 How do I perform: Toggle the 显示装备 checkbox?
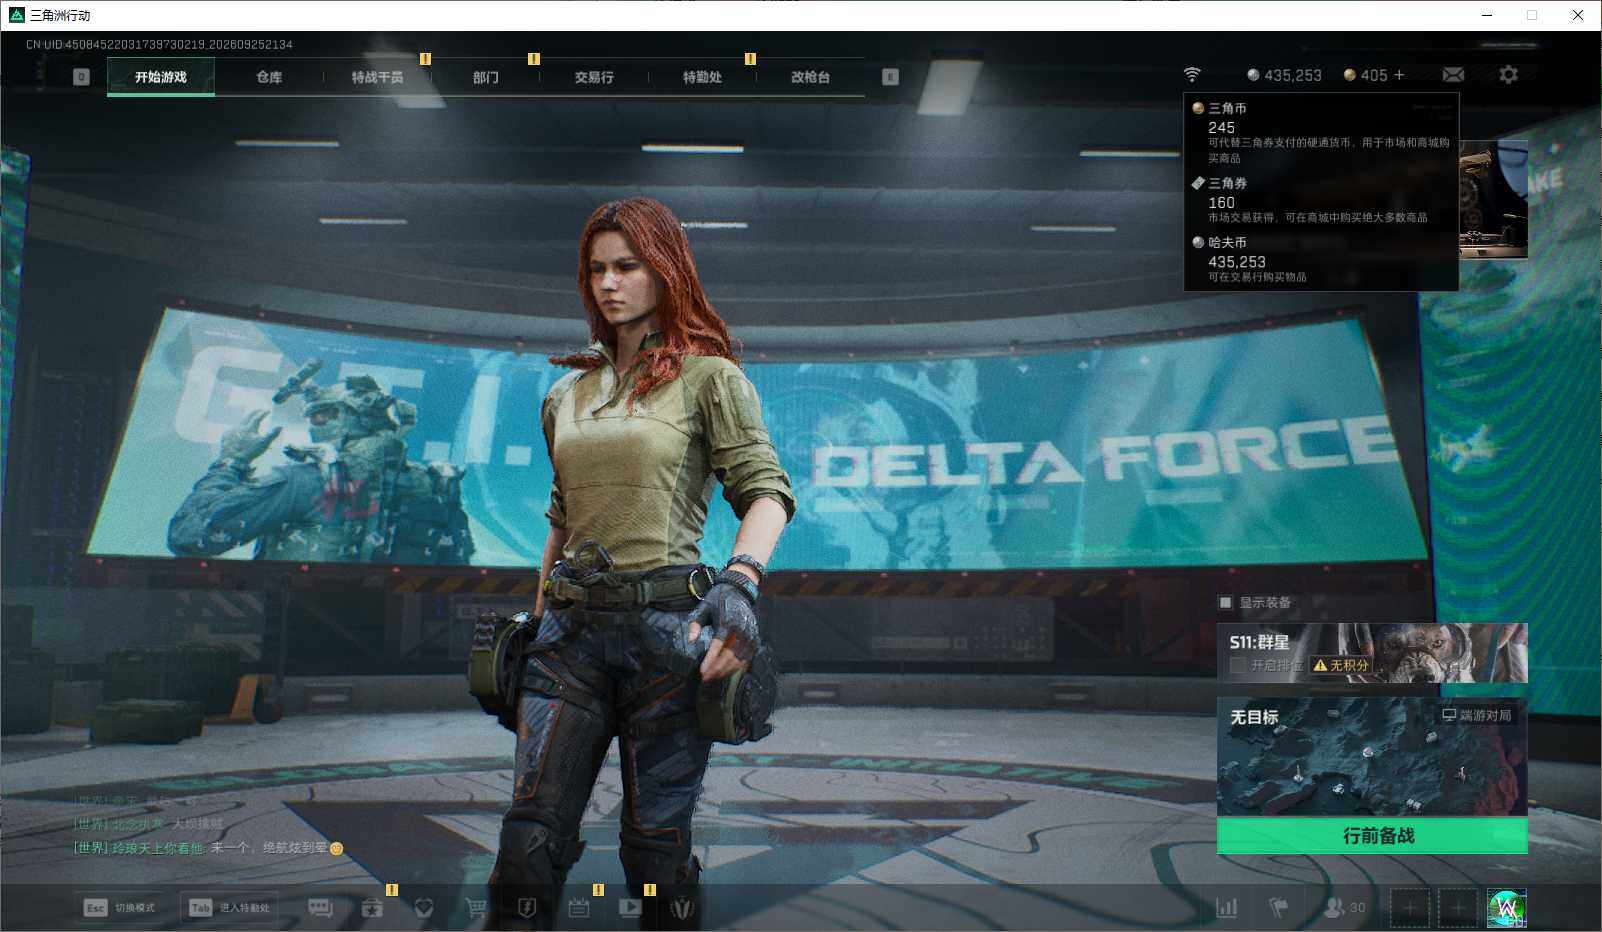tap(1225, 603)
